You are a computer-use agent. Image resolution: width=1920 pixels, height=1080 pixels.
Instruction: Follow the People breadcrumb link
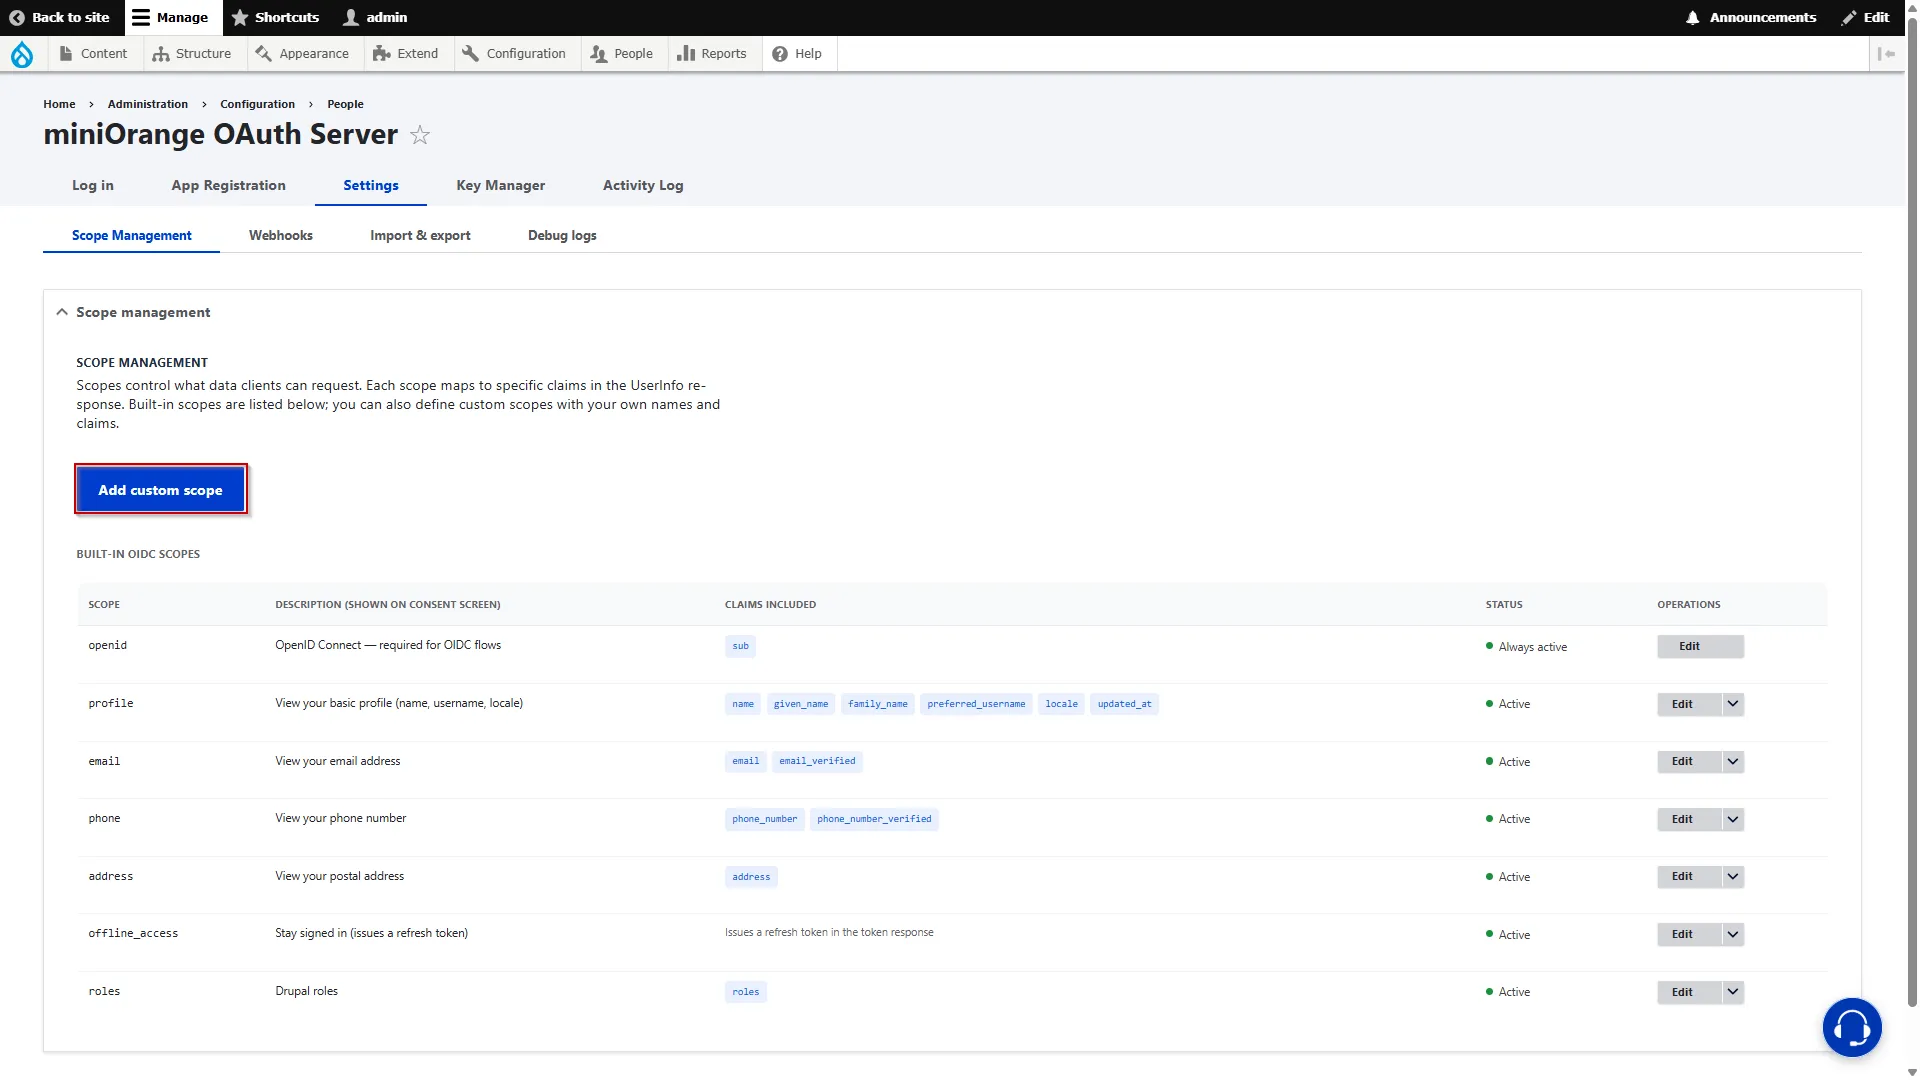tap(345, 104)
